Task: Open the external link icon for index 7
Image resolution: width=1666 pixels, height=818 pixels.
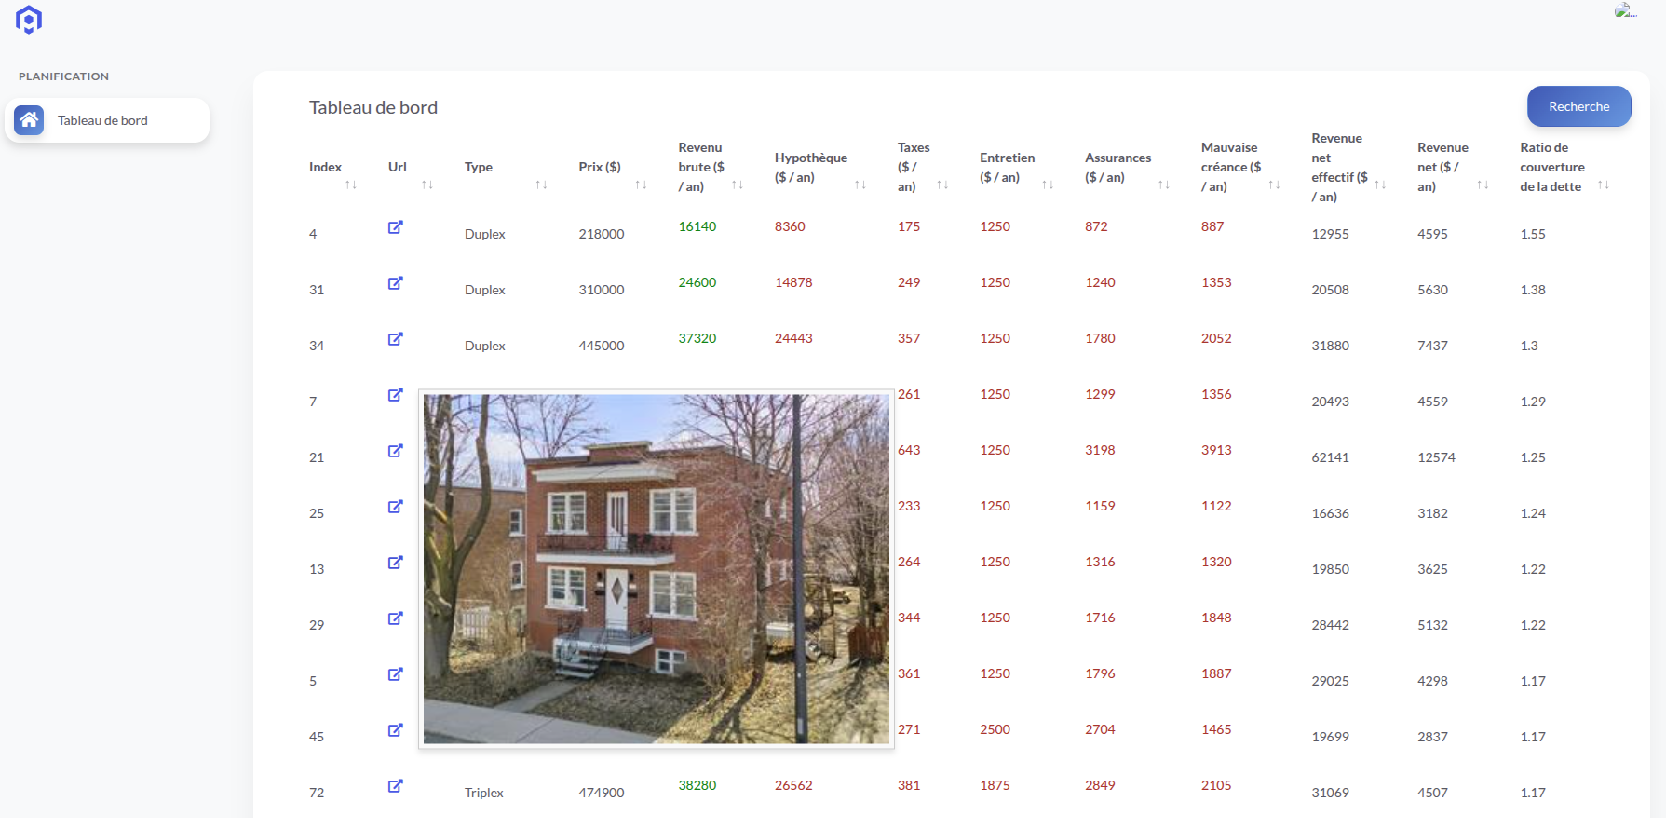Action: point(395,395)
